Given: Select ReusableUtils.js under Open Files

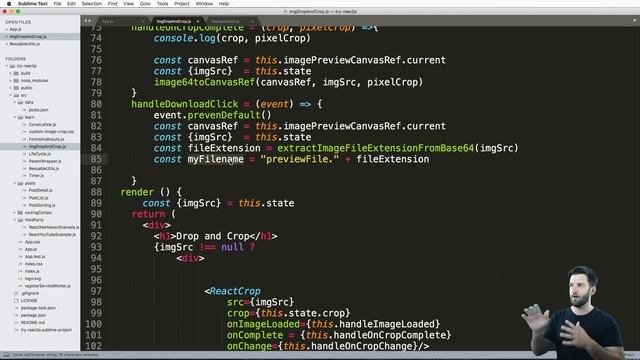Looking at the screenshot, I should click(x=24, y=44).
